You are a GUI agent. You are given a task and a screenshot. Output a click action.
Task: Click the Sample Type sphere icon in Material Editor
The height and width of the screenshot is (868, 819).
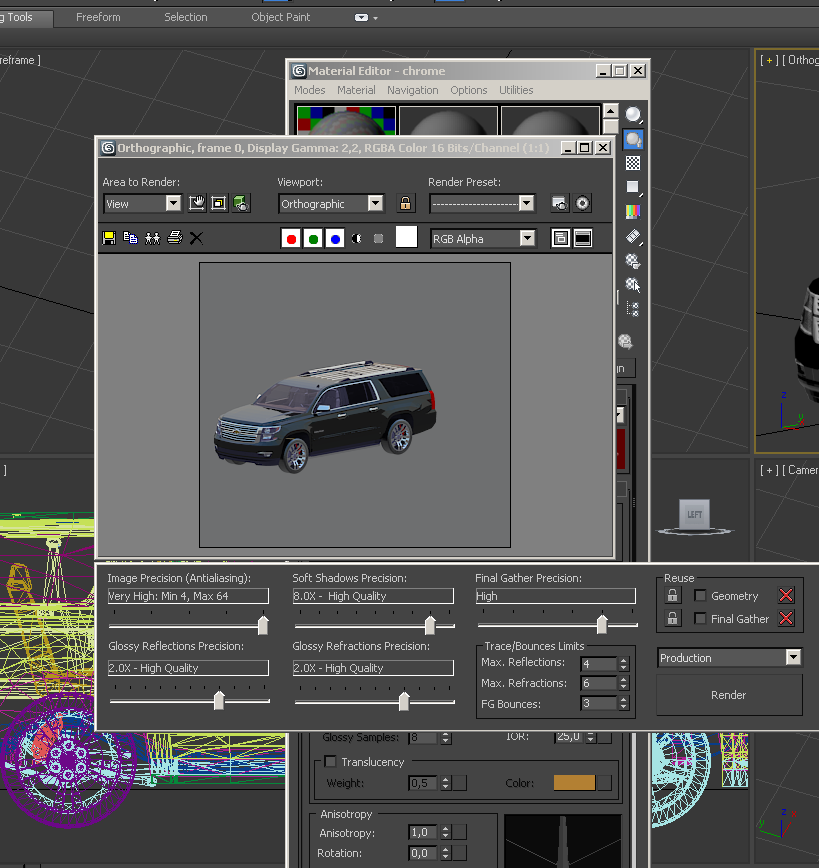tap(633, 115)
